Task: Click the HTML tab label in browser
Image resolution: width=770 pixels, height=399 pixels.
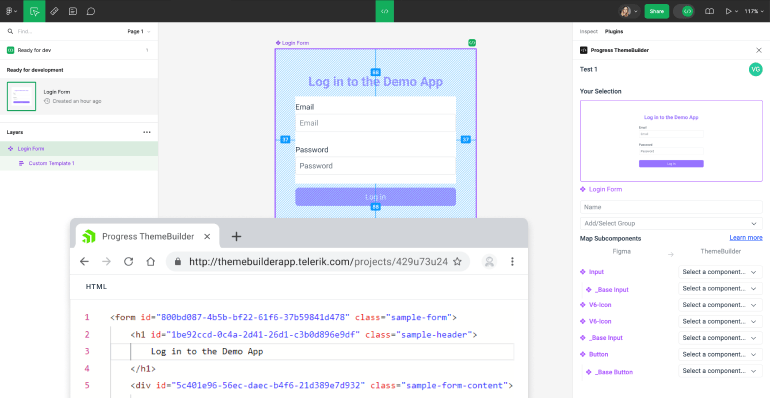Action: click(x=96, y=287)
